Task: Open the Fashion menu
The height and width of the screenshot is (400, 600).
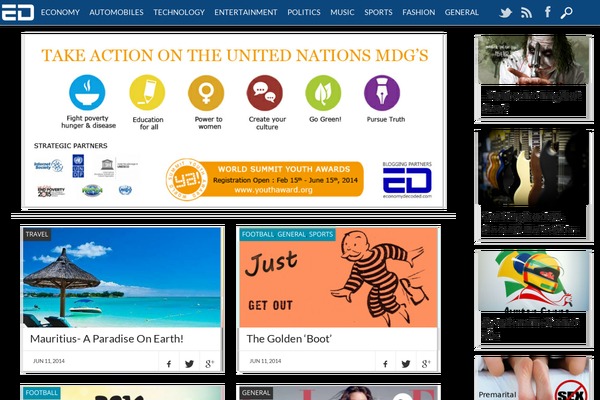Action: 419,12
